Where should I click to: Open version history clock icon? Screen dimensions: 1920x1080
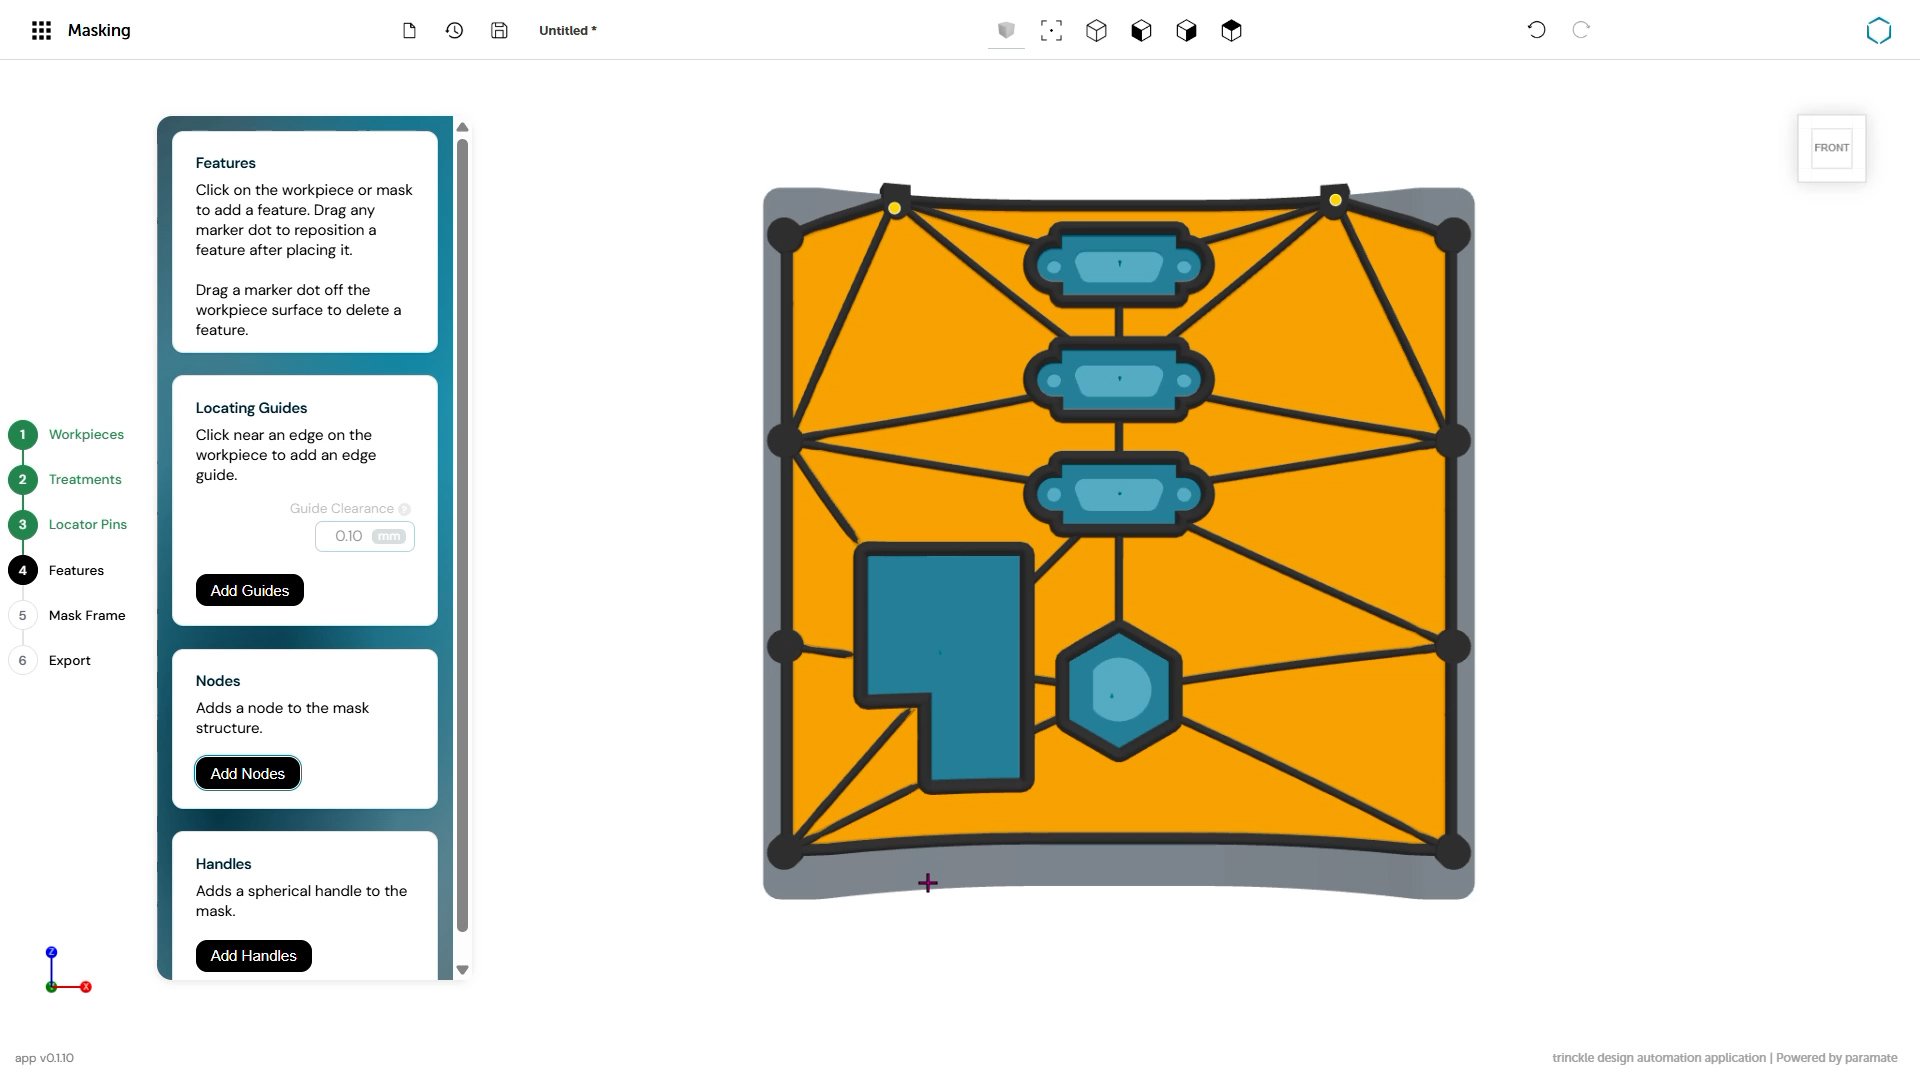[454, 31]
